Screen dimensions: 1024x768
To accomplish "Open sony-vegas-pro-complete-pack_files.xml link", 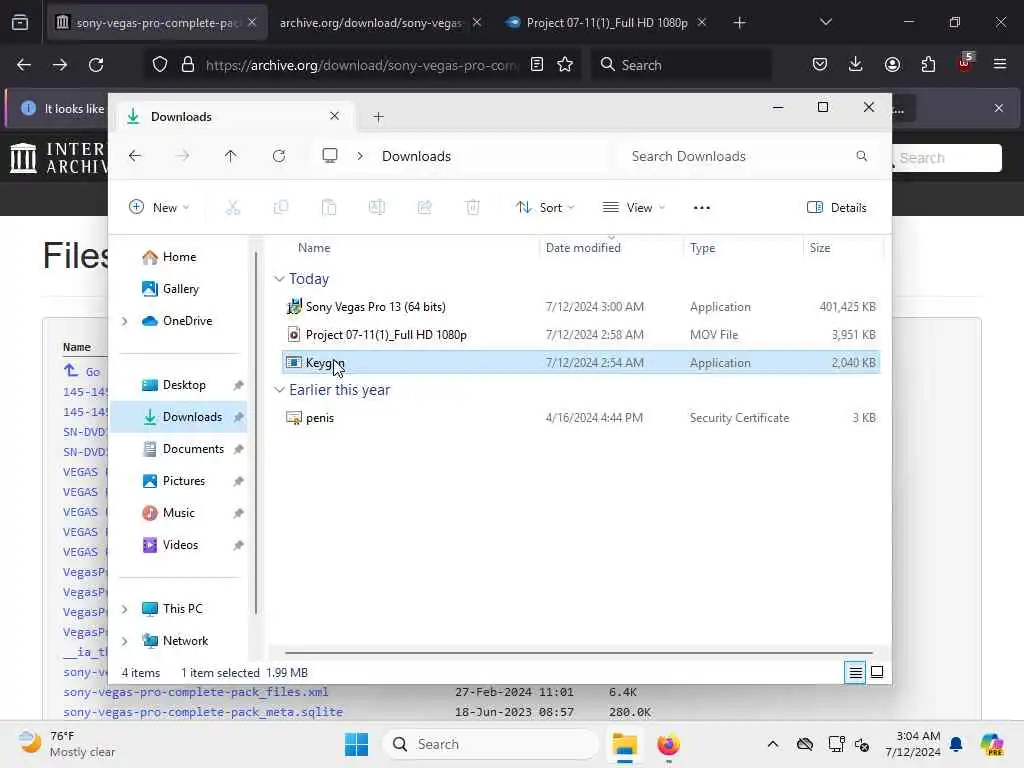I will point(195,692).
